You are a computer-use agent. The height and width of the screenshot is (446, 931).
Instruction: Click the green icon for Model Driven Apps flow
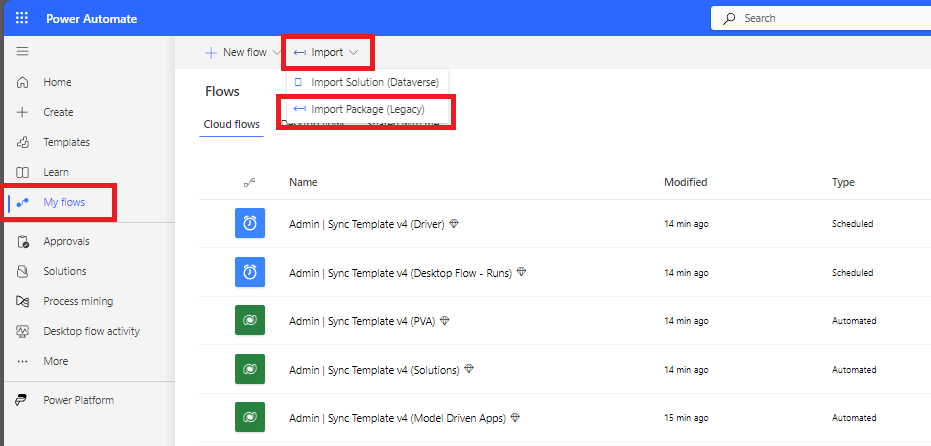250,417
